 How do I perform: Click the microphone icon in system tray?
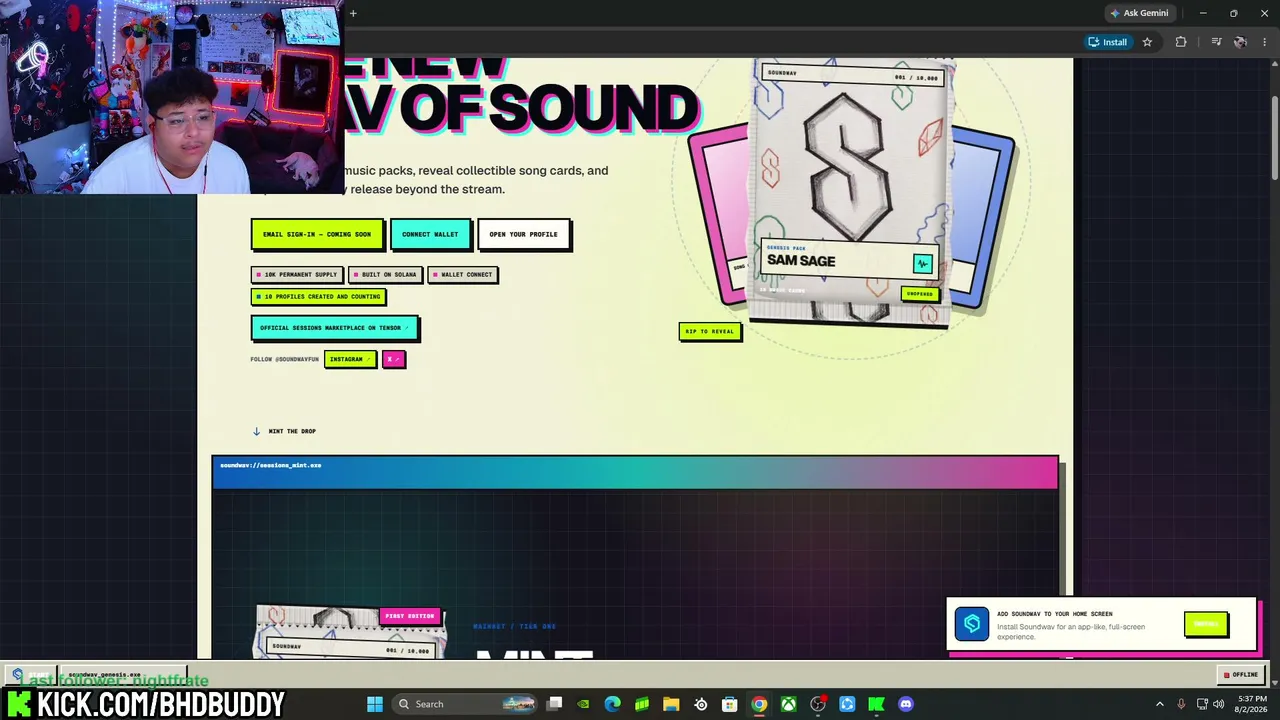pos(1181,704)
